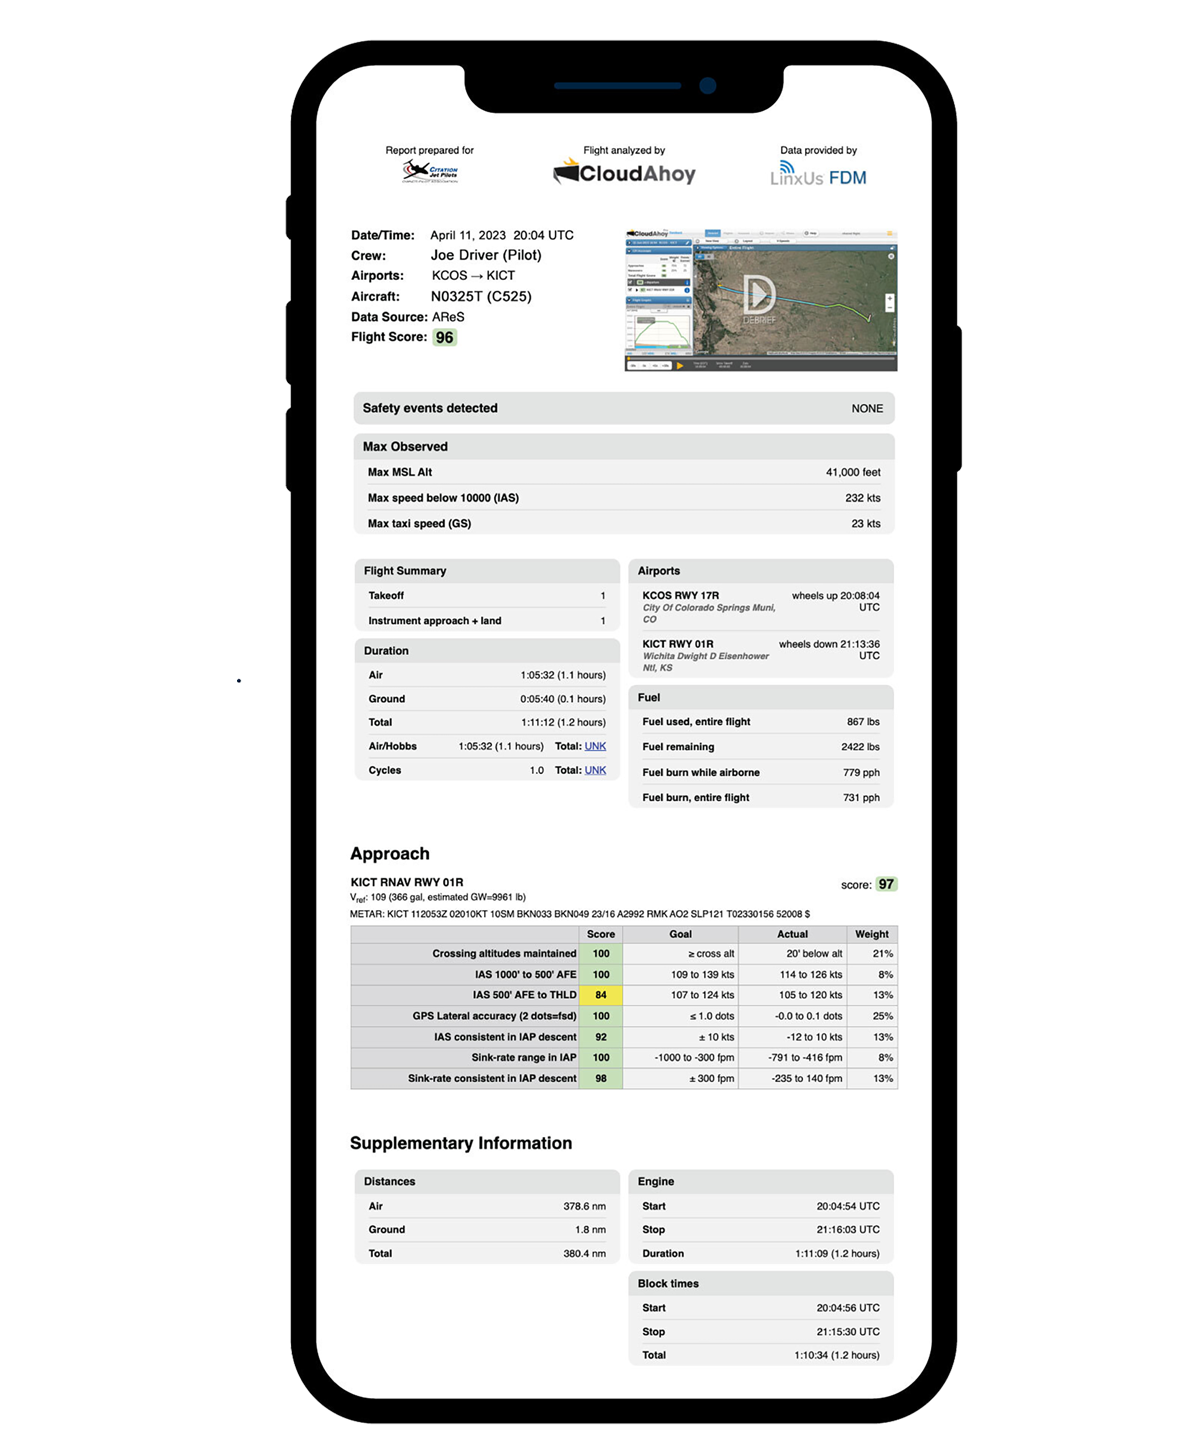
Task: Toggle the KICT RNAV approach segment checkbox
Action: point(629,290)
